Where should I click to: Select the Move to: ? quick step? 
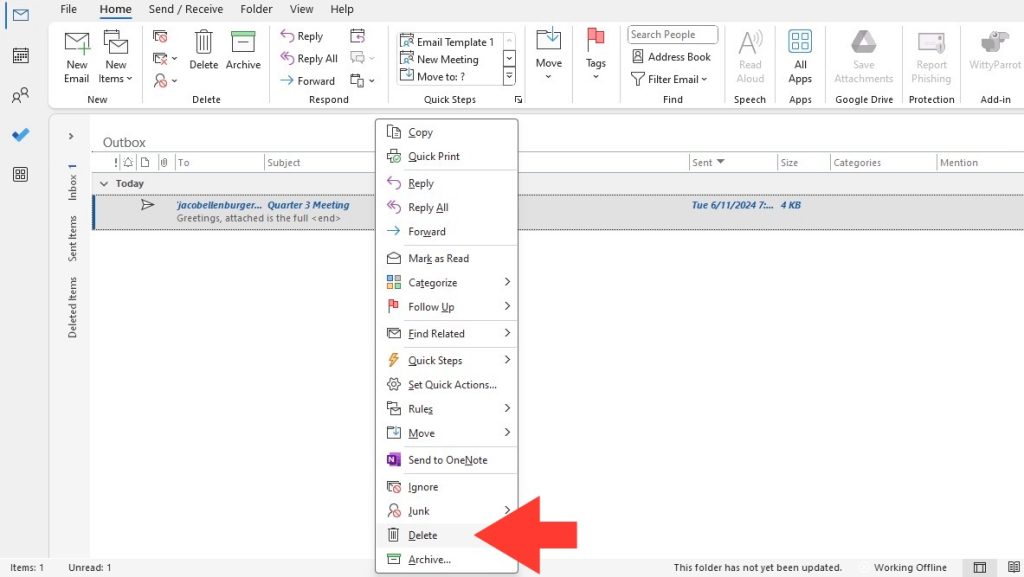tap(449, 76)
